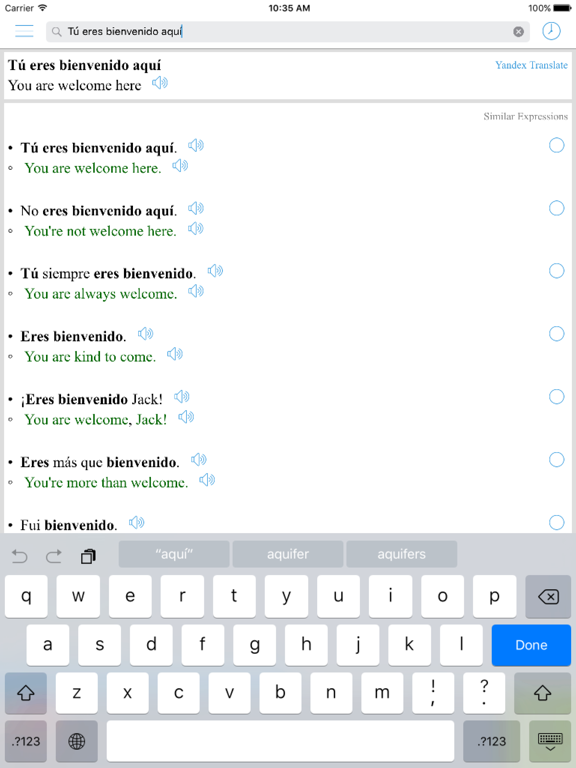This screenshot has width=576, height=768.
Task: Play audio for 'You are welcome here' main translation
Action: tap(160, 83)
